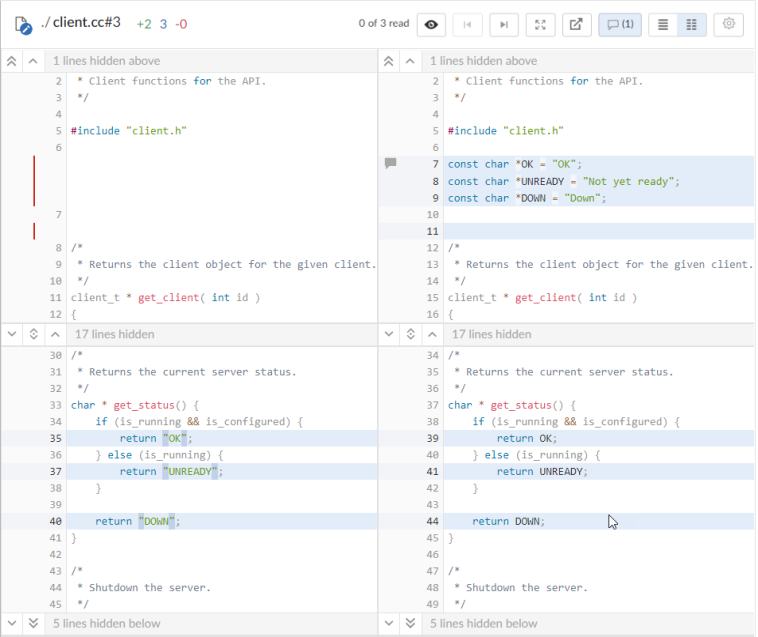Open the file in a new window
The width and height of the screenshot is (758, 637).
point(576,24)
